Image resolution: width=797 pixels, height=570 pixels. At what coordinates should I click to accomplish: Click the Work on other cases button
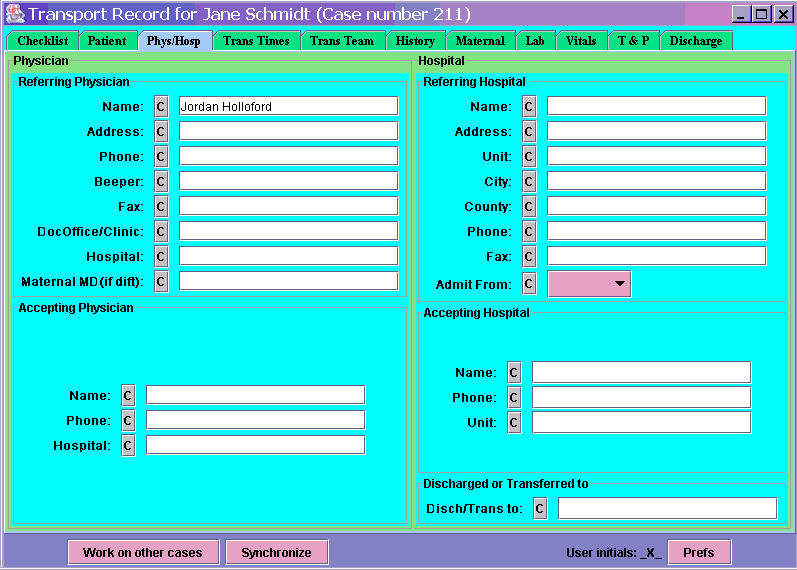[x=143, y=552]
